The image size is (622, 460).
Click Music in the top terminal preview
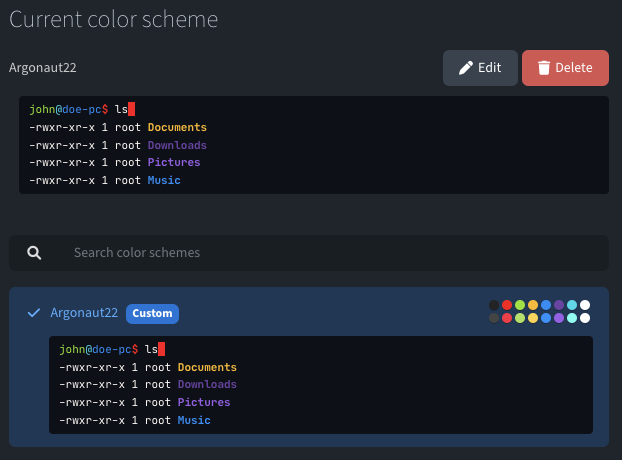tap(164, 180)
